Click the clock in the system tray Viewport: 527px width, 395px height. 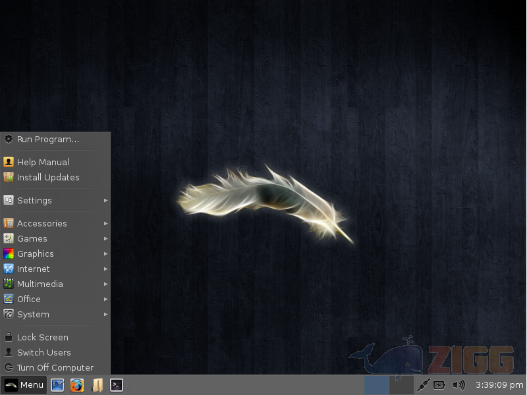499,385
